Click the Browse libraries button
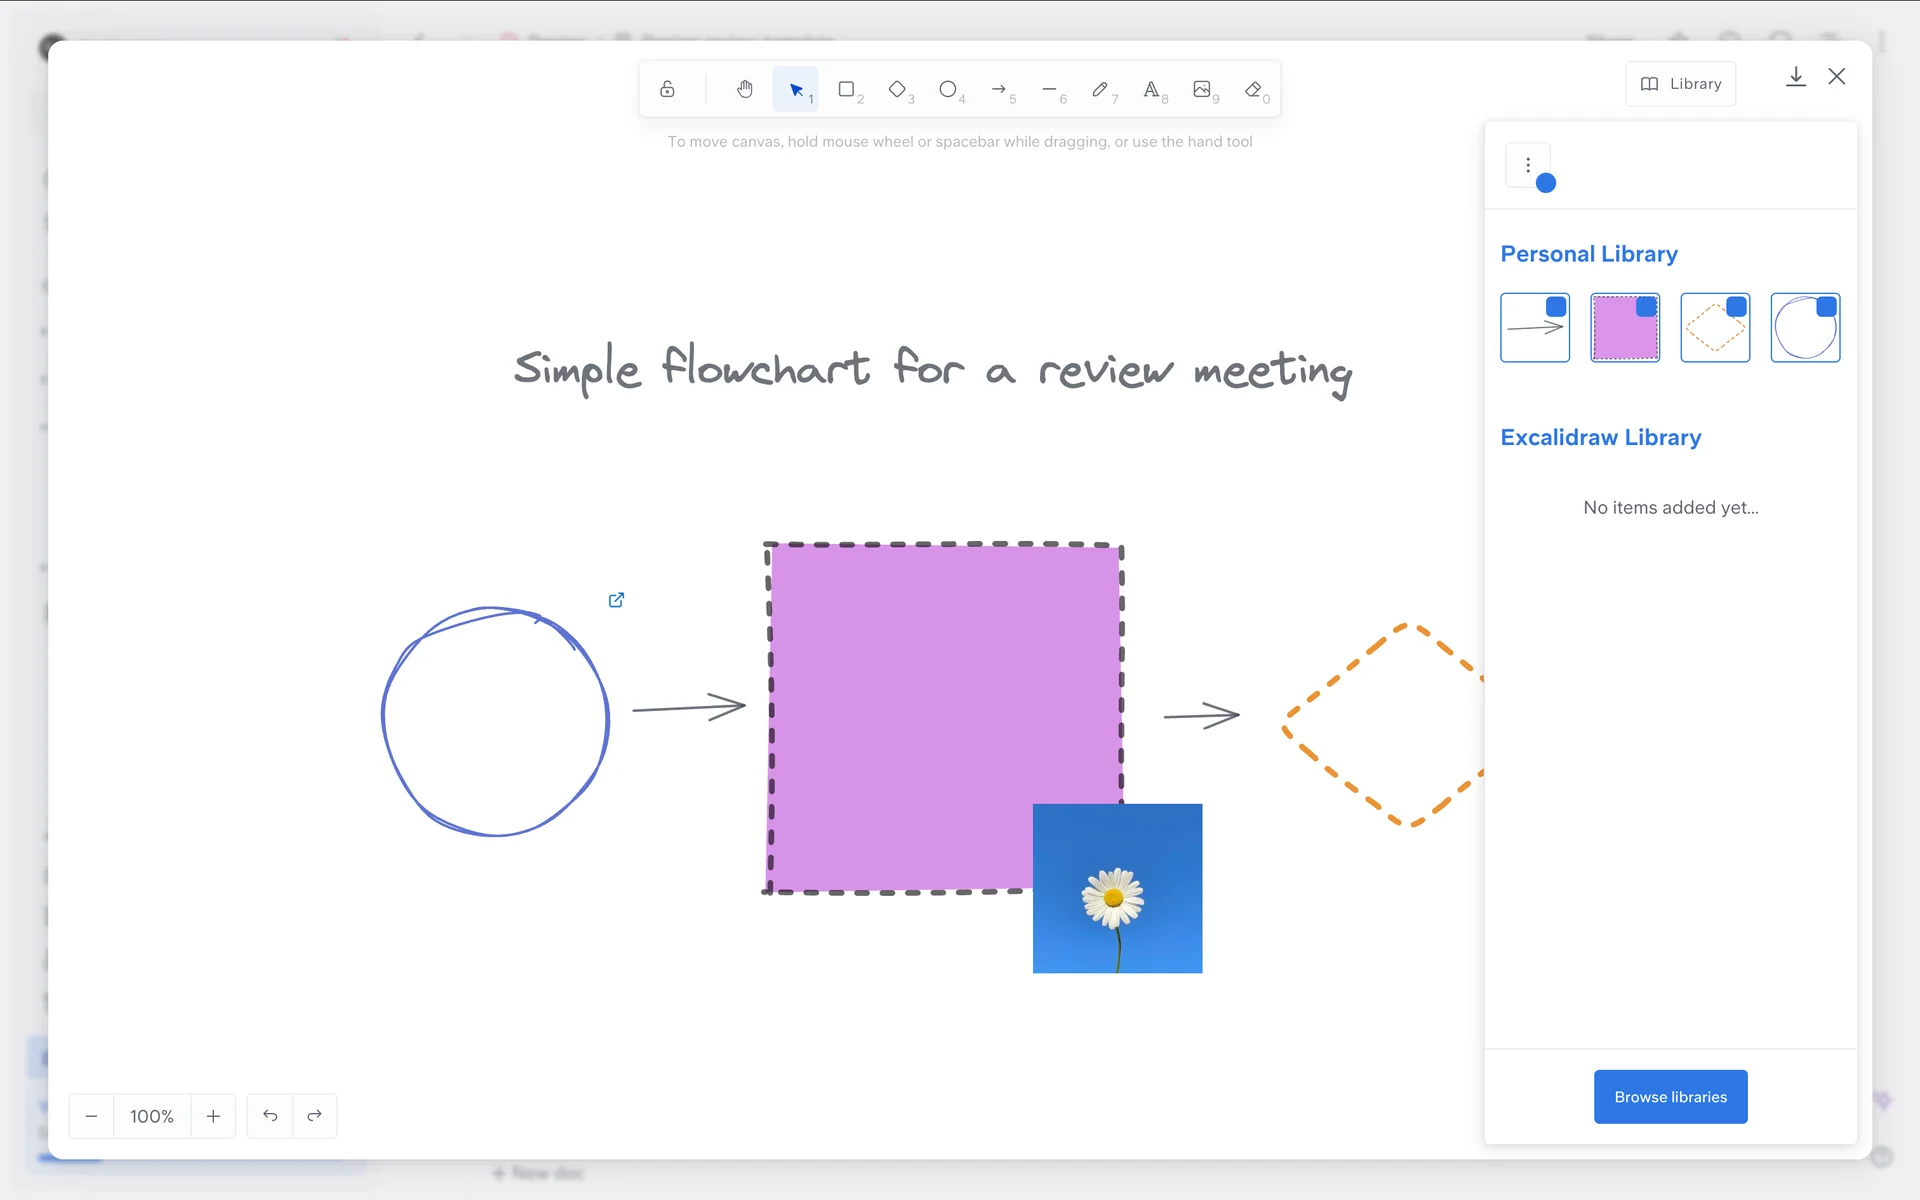Image resolution: width=1920 pixels, height=1200 pixels. (1670, 1097)
